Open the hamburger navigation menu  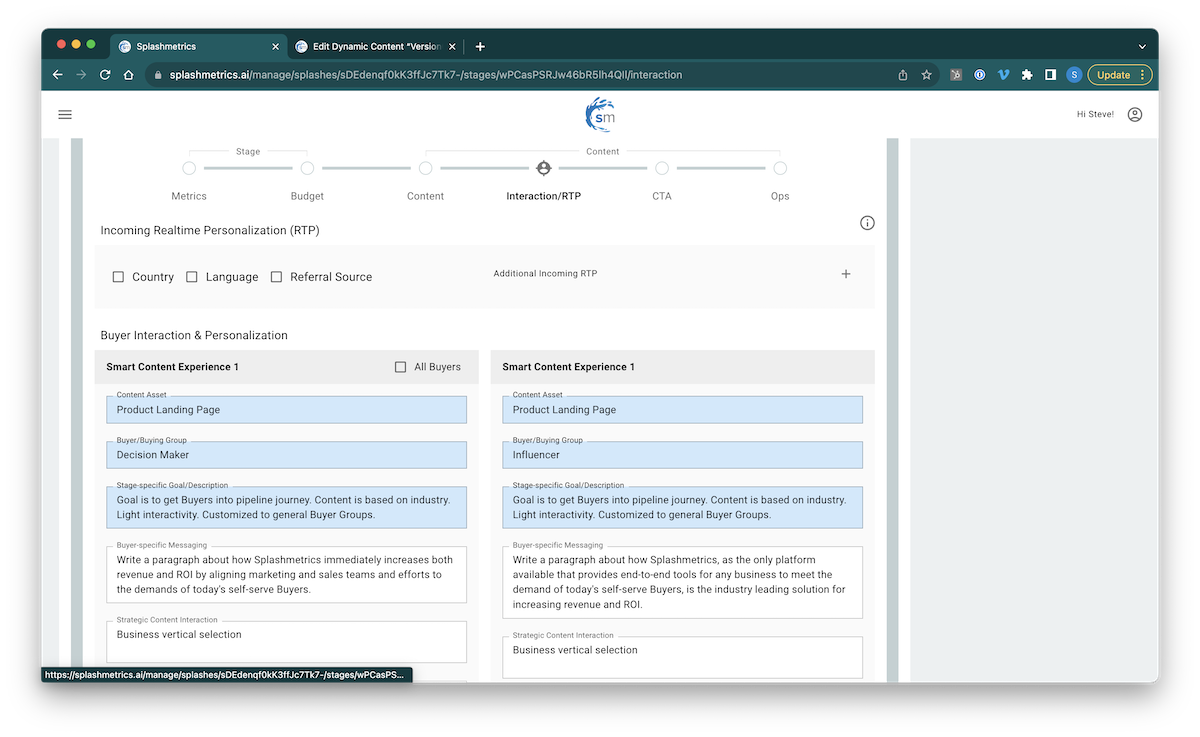(65, 115)
